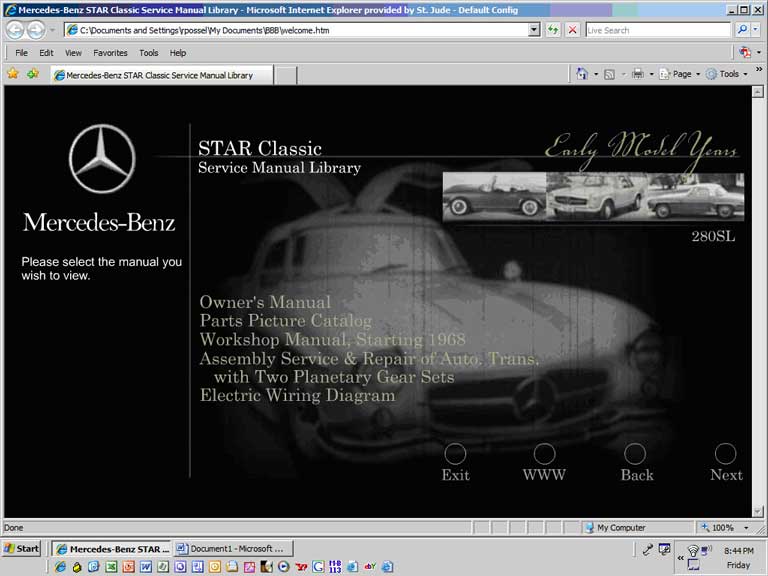Click the vertical scrollbar up arrow

(x=758, y=91)
